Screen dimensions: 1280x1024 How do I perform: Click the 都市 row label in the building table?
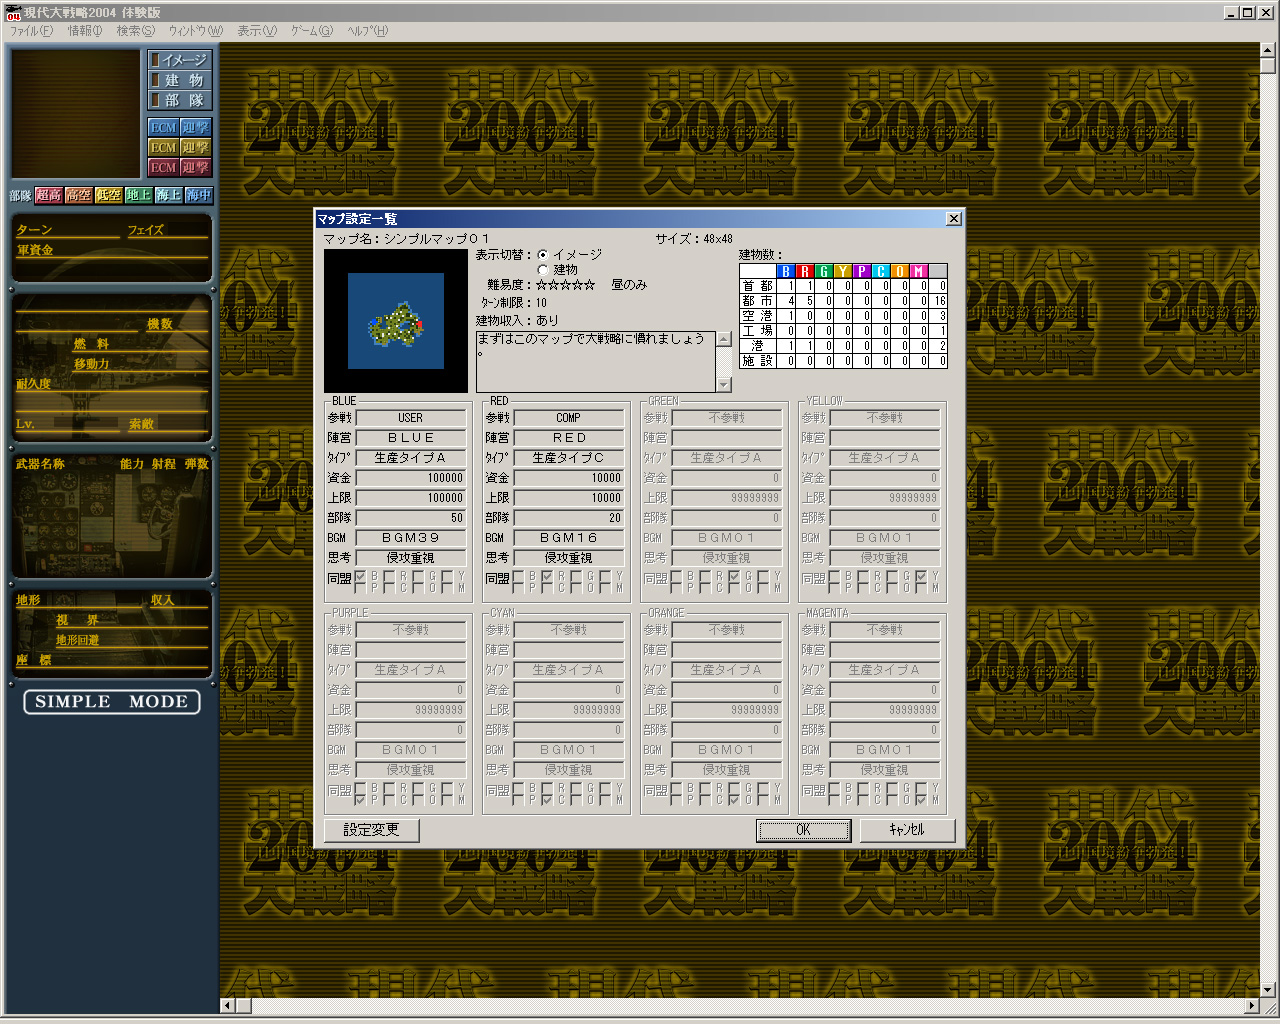pos(757,301)
